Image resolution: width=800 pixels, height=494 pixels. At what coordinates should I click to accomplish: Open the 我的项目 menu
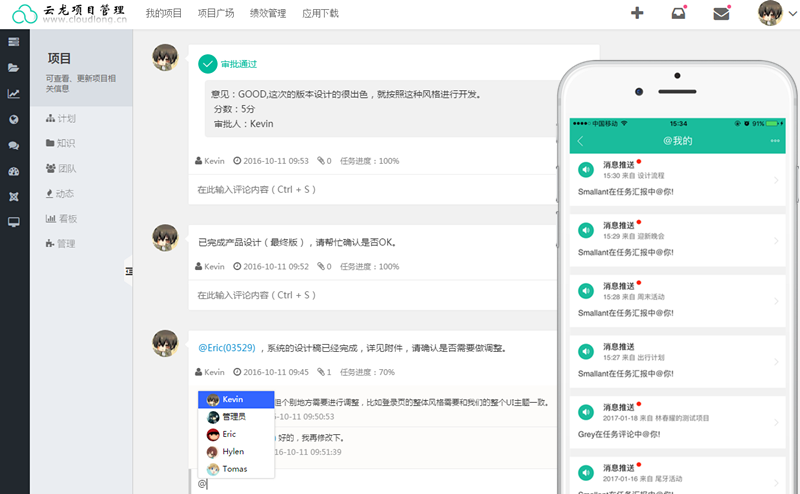tap(163, 13)
